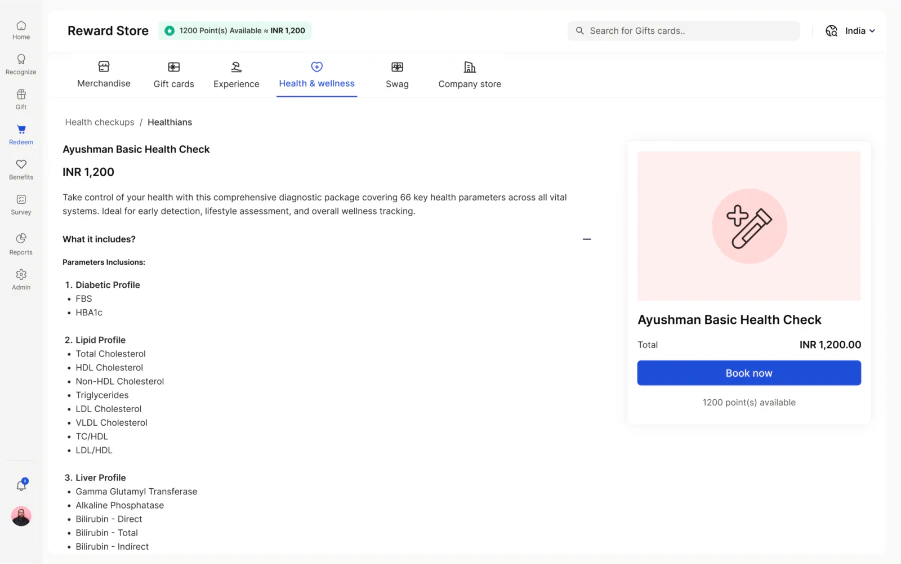Click the Lipid Profile heading
The height and width of the screenshot is (564, 901).
pyautogui.click(x=100, y=340)
